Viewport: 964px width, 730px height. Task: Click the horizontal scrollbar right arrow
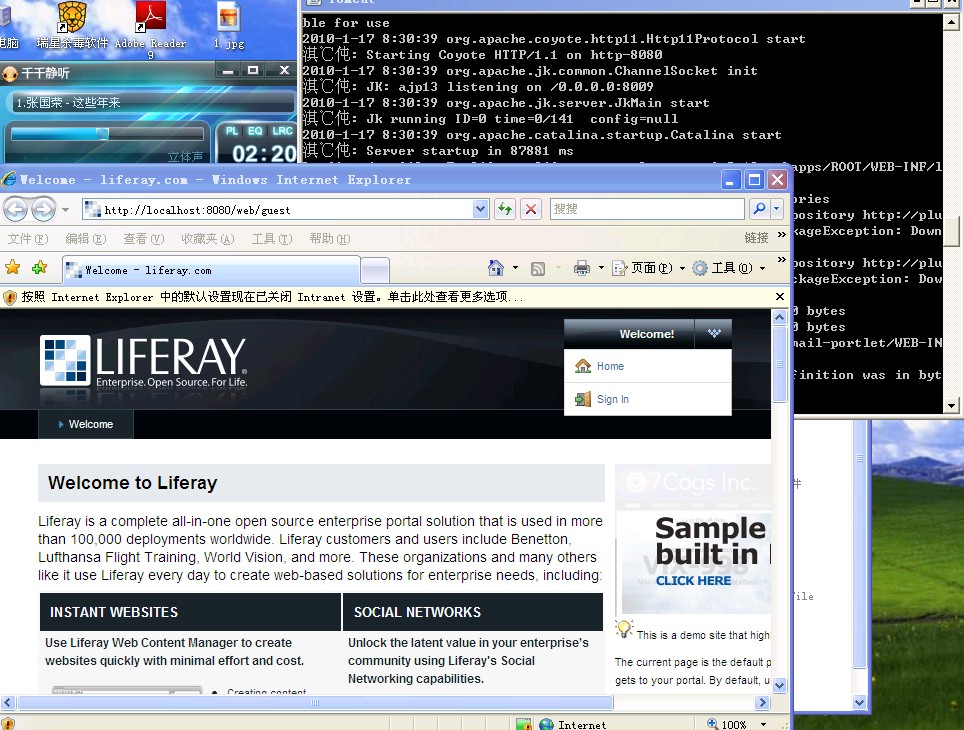[x=762, y=702]
